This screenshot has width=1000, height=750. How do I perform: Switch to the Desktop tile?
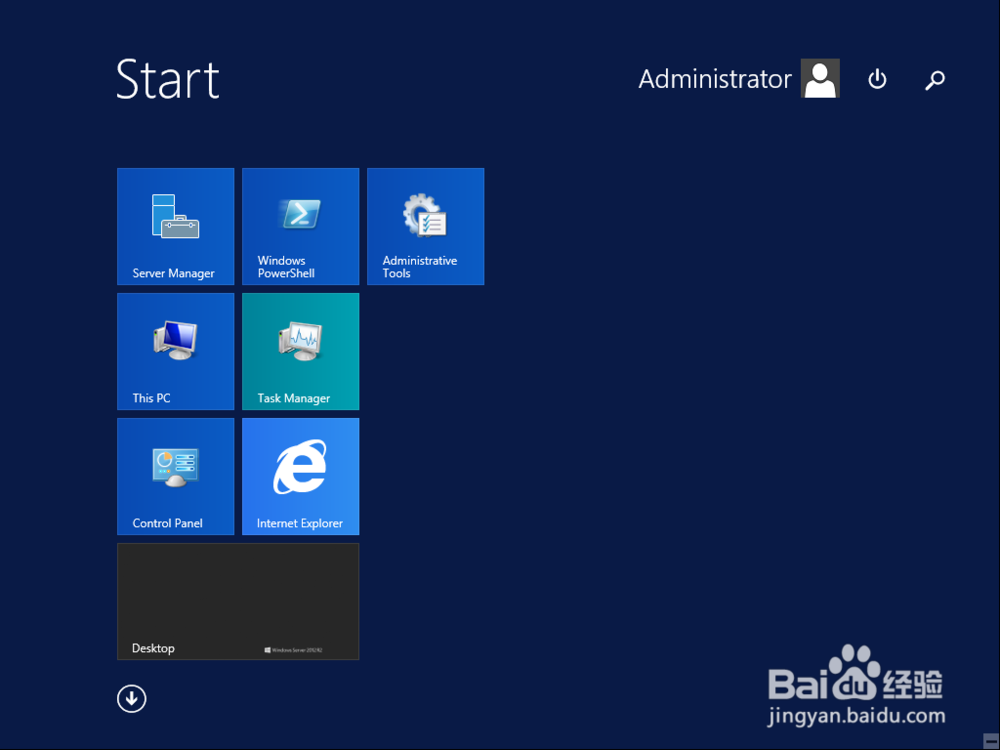click(x=238, y=601)
